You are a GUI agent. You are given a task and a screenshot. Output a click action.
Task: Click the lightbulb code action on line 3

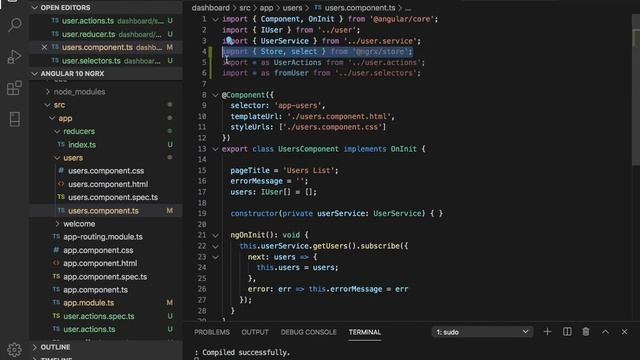click(x=229, y=40)
